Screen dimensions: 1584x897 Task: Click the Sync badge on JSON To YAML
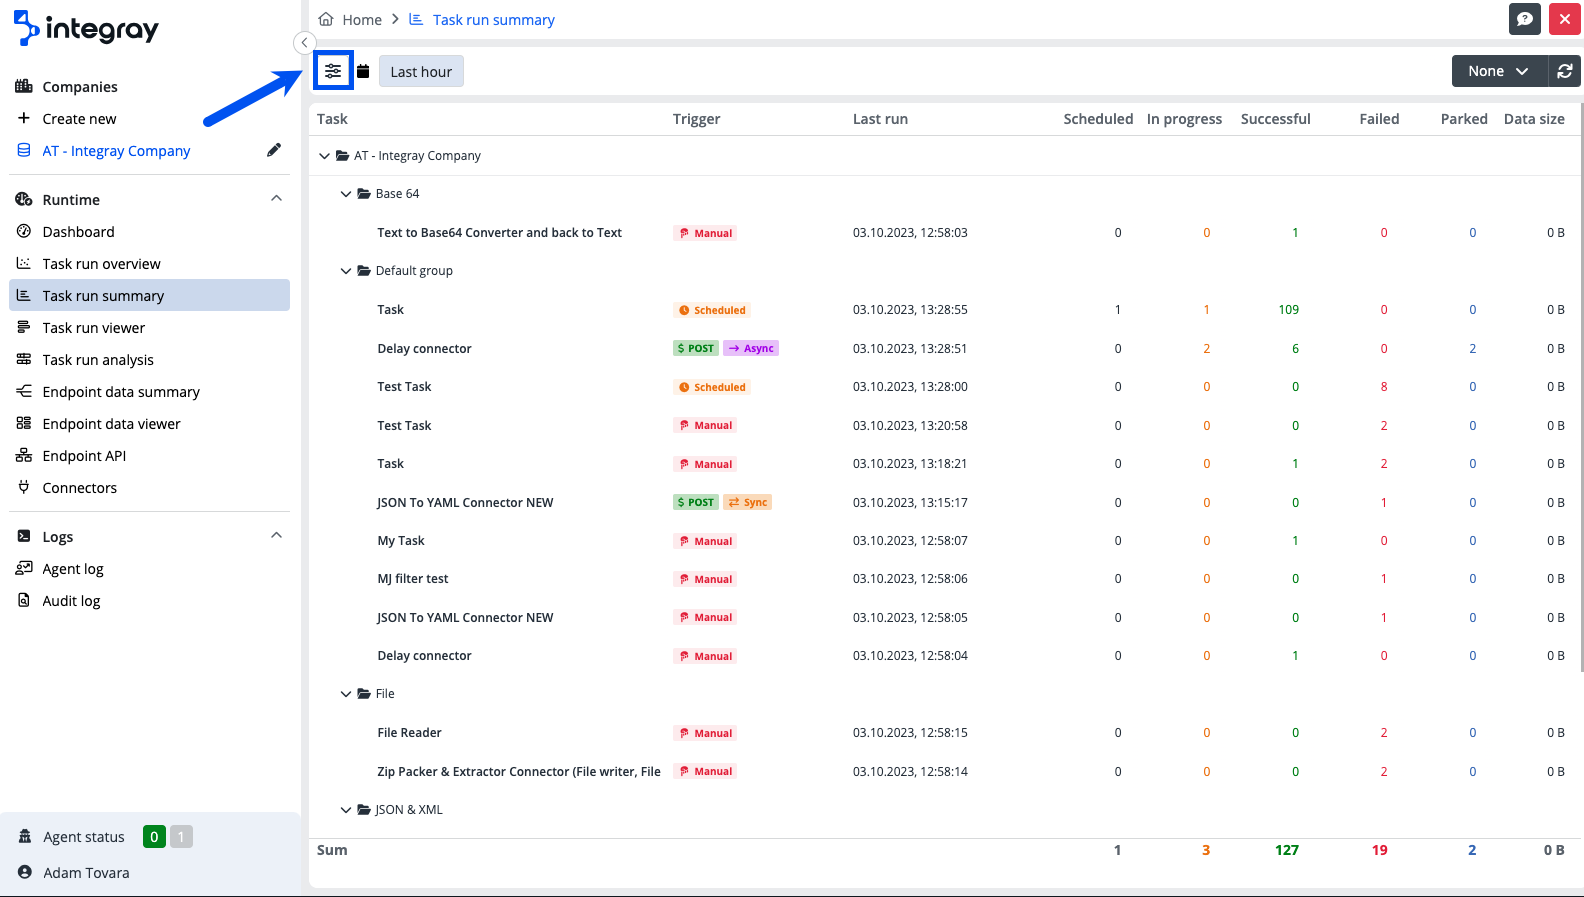(748, 502)
